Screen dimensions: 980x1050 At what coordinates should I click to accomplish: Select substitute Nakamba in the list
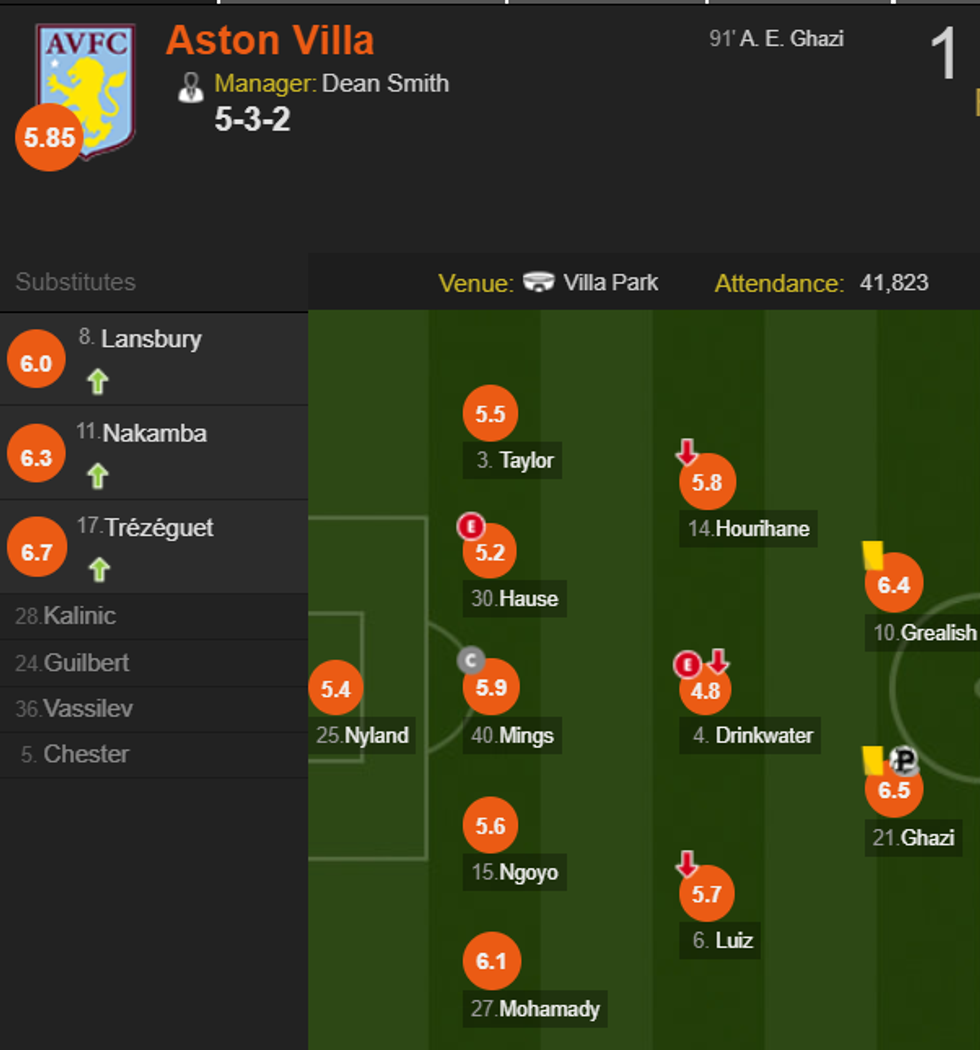click(154, 434)
